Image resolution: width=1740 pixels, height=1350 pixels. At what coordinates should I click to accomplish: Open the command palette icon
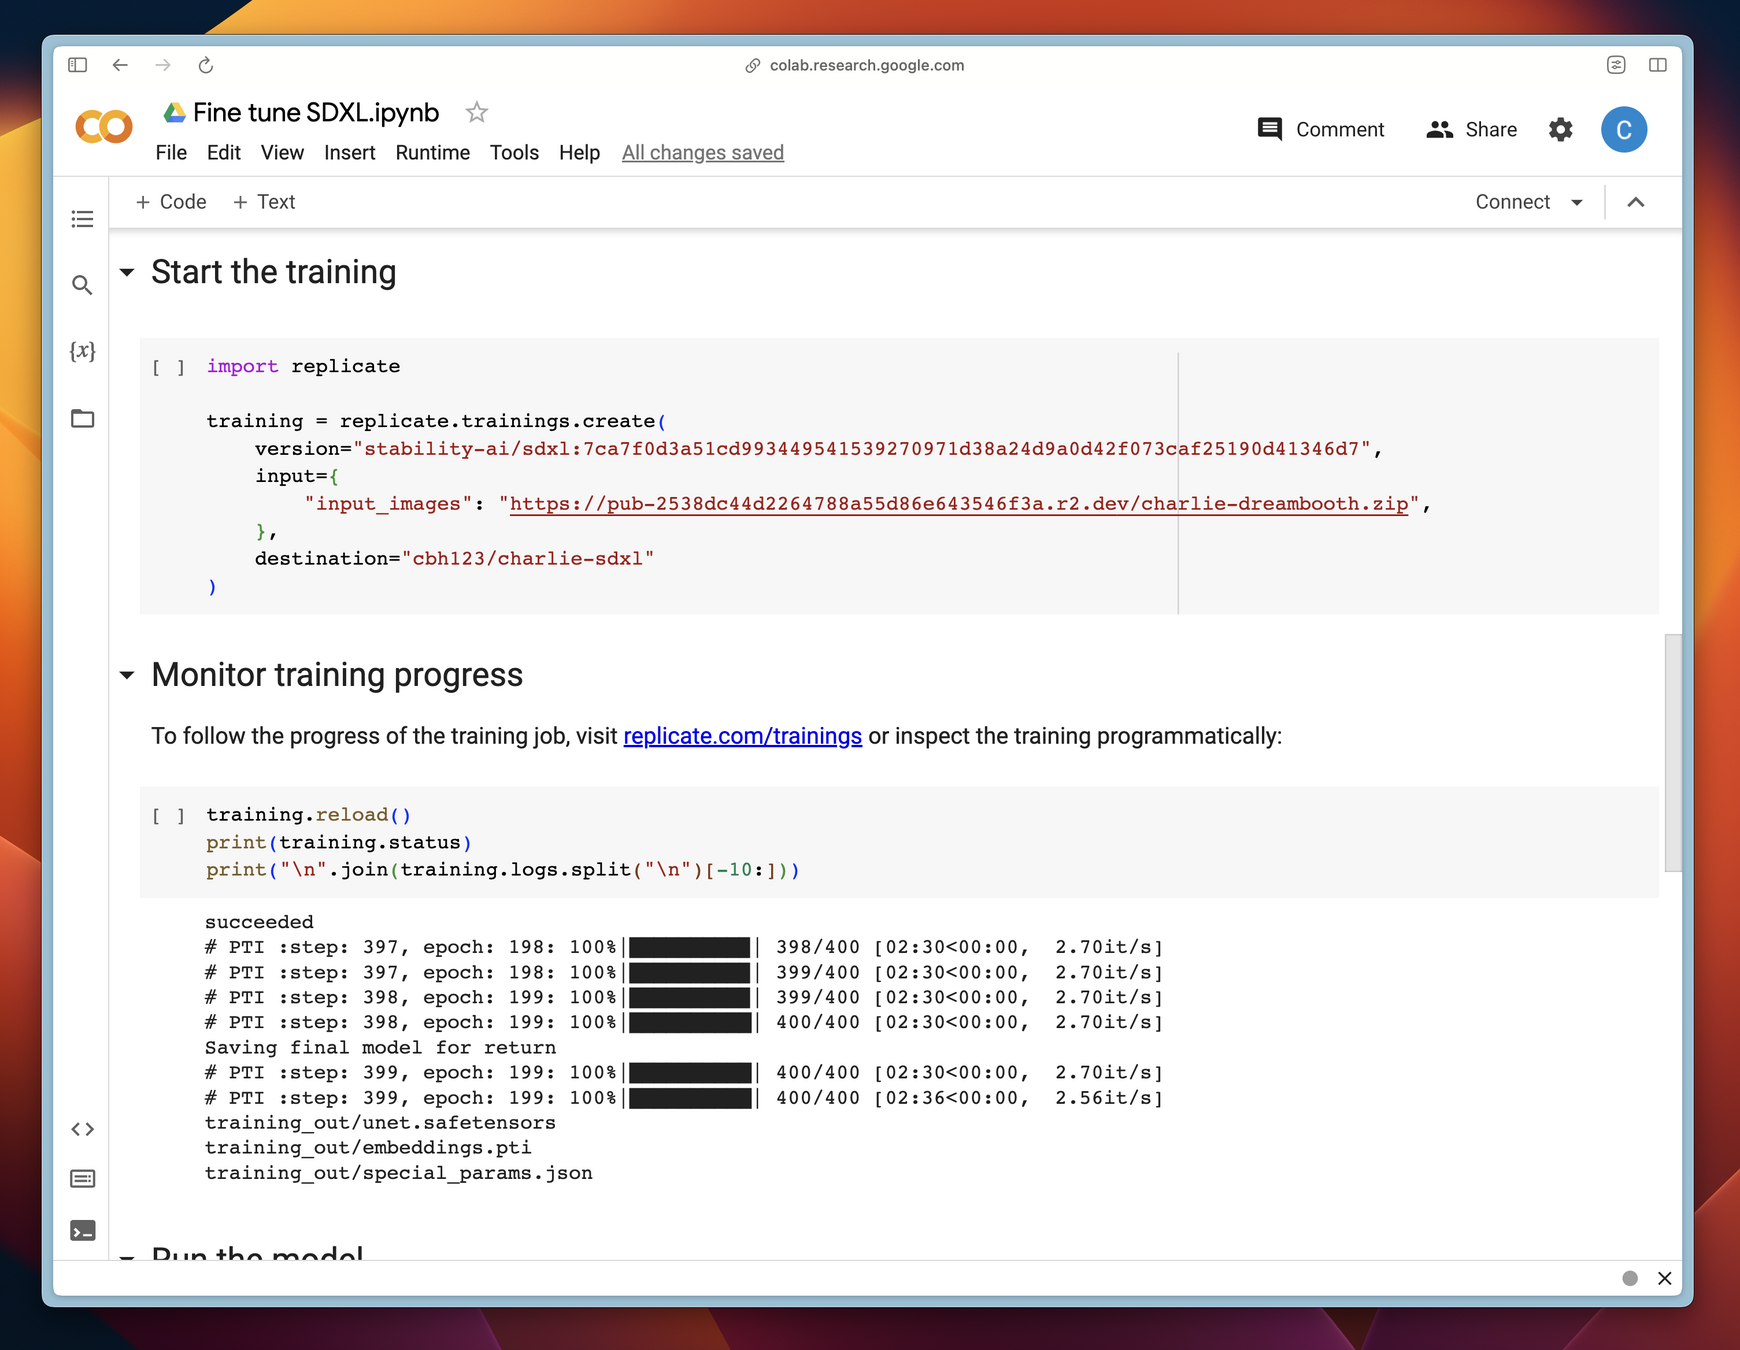[82, 1179]
